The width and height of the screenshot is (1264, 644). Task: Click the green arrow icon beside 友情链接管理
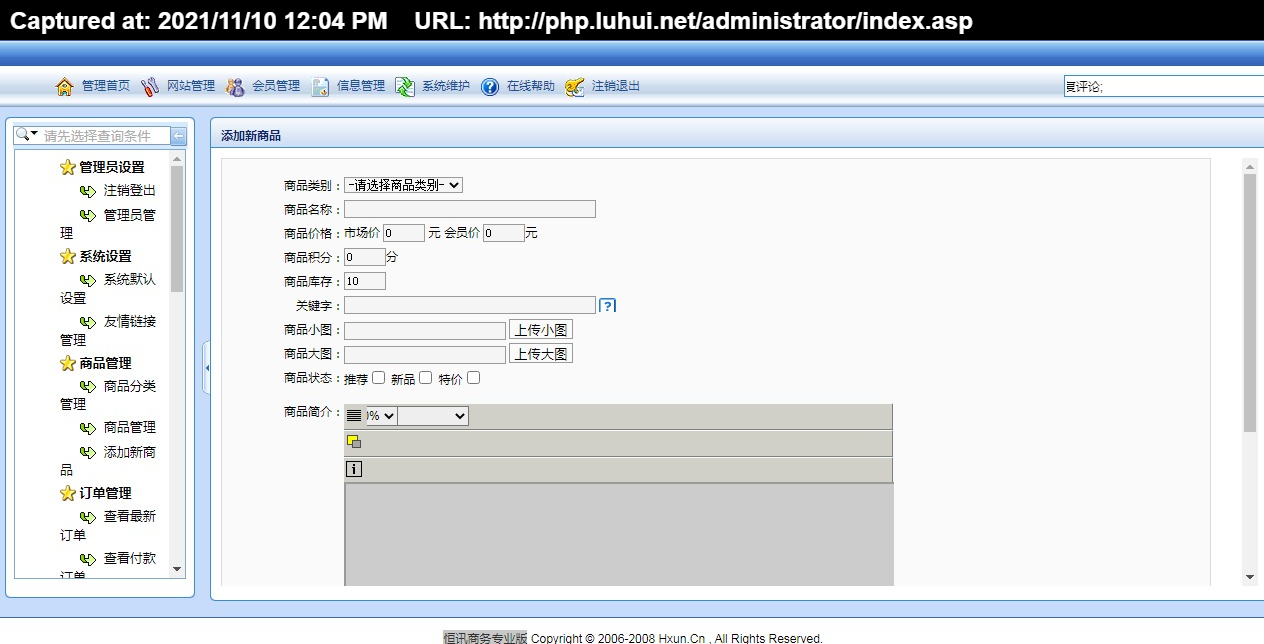click(88, 322)
